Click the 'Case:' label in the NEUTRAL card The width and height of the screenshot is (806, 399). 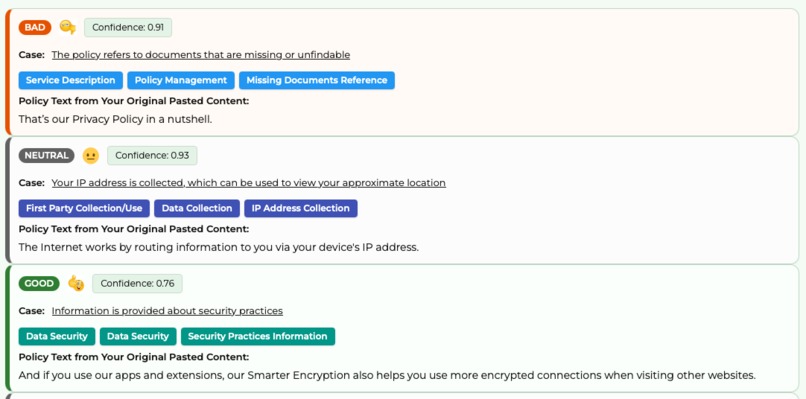[x=31, y=183]
